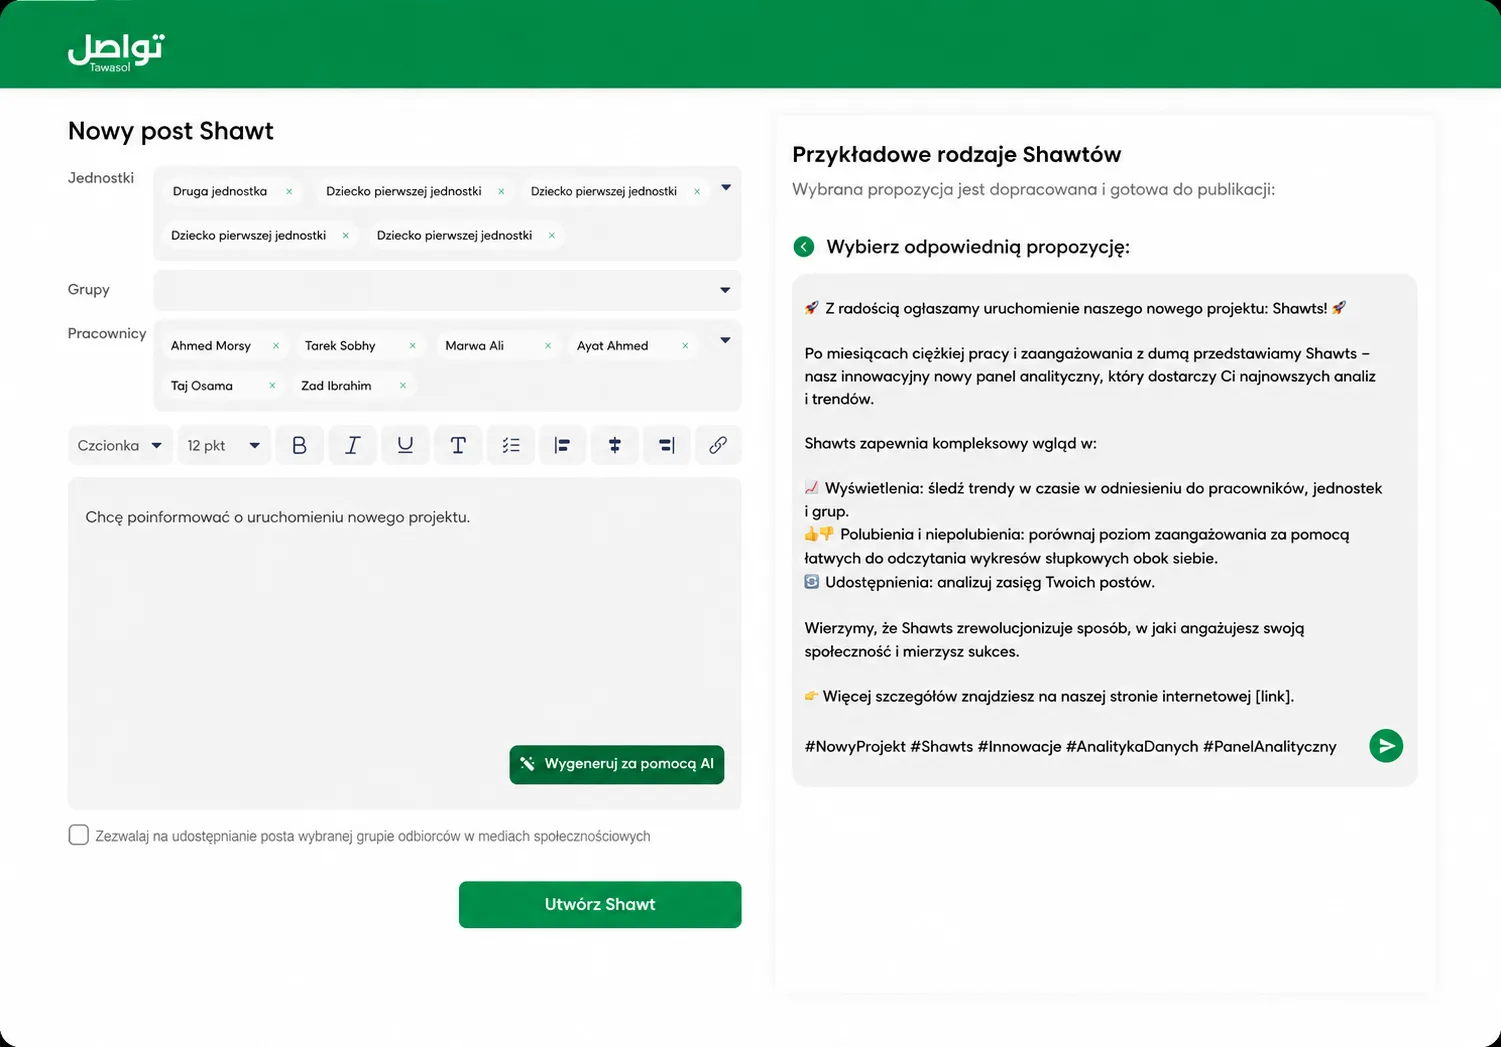Go back using the green arrow beside 'Wybierz odpowiednią propozycję'
Viewport: 1501px width, 1047px height.
coord(803,247)
